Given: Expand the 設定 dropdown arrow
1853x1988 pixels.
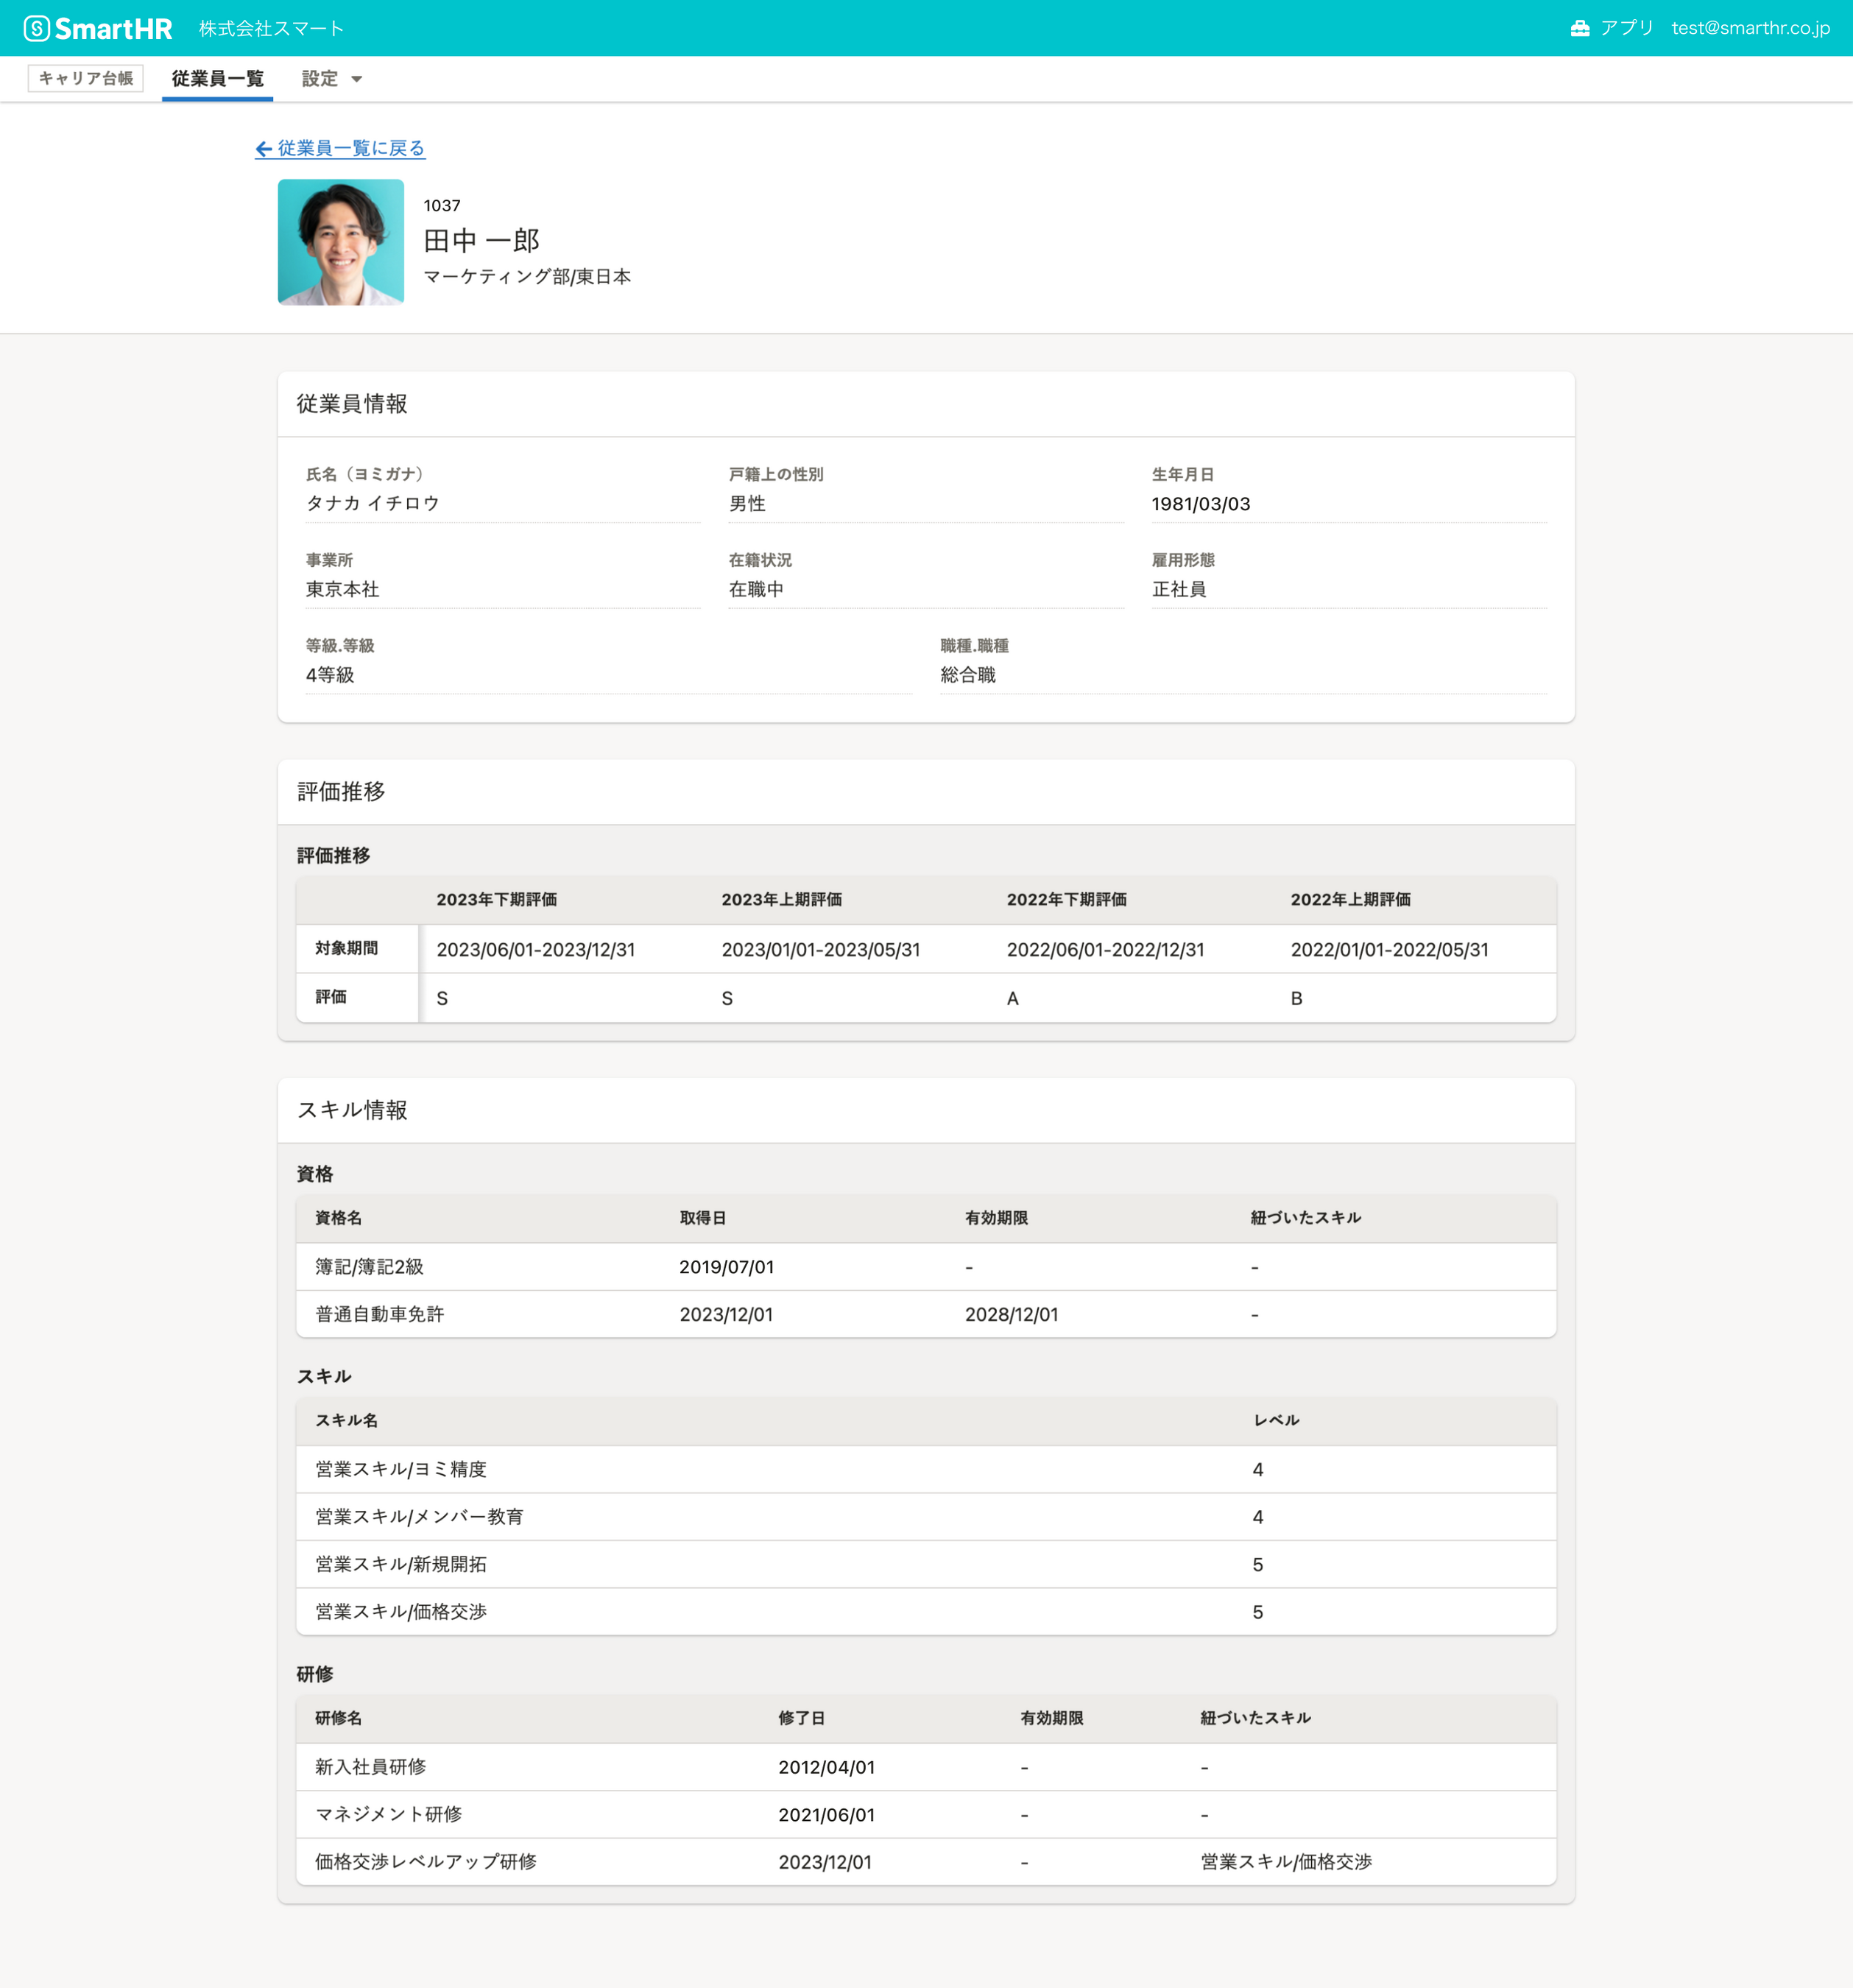Looking at the screenshot, I should (x=356, y=79).
